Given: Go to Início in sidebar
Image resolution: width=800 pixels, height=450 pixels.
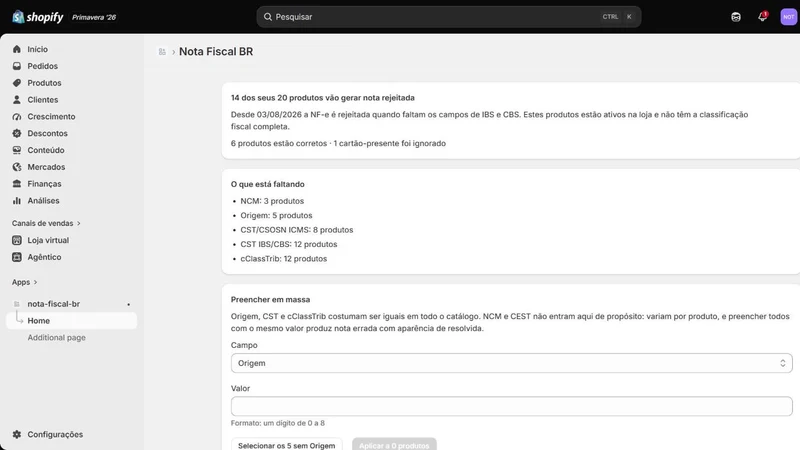Looking at the screenshot, I should point(38,49).
